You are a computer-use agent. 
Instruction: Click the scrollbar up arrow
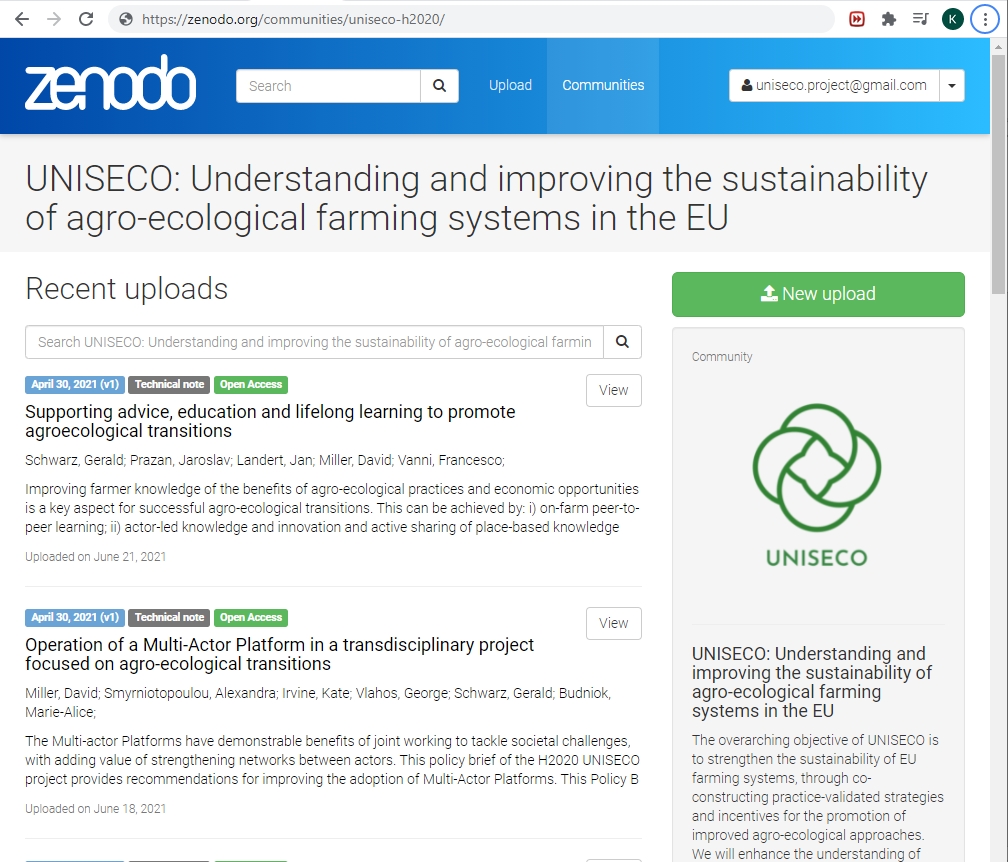click(x=998, y=46)
